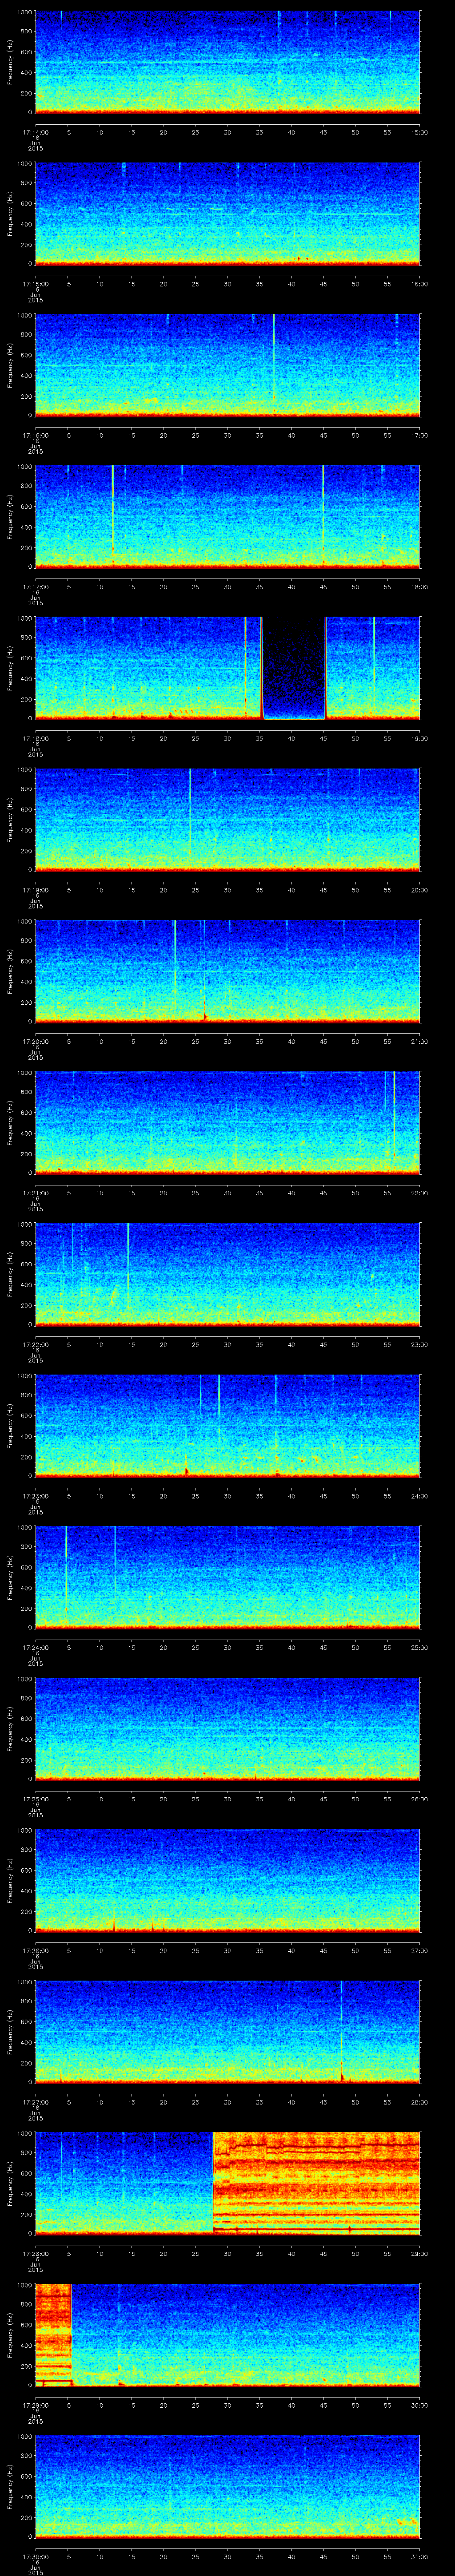The width and height of the screenshot is (455, 2576).
Task: Click the 17:30:00 start time label
Action: (35, 2557)
